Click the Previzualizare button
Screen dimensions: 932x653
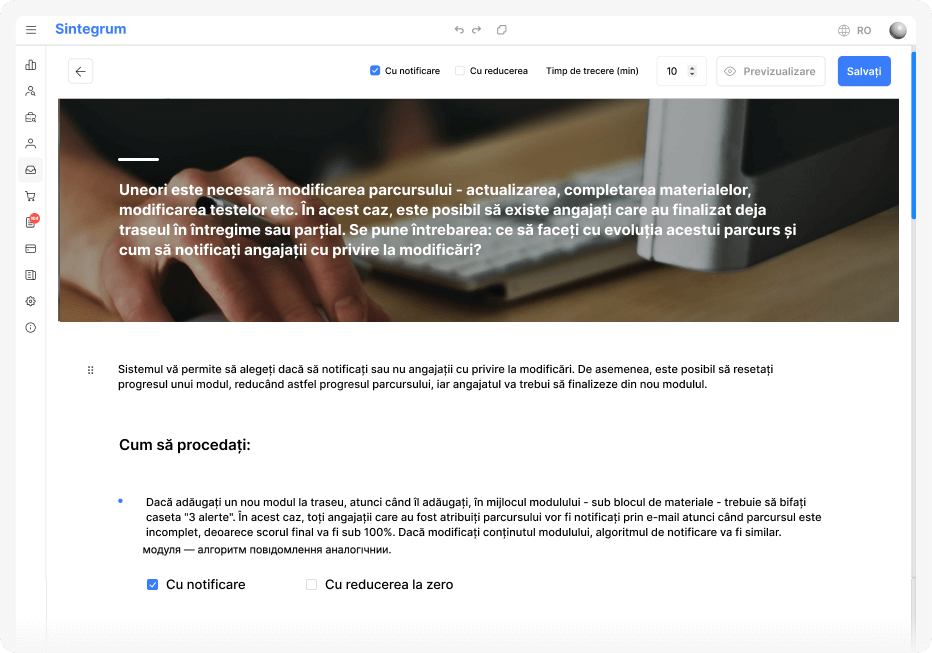(x=771, y=71)
